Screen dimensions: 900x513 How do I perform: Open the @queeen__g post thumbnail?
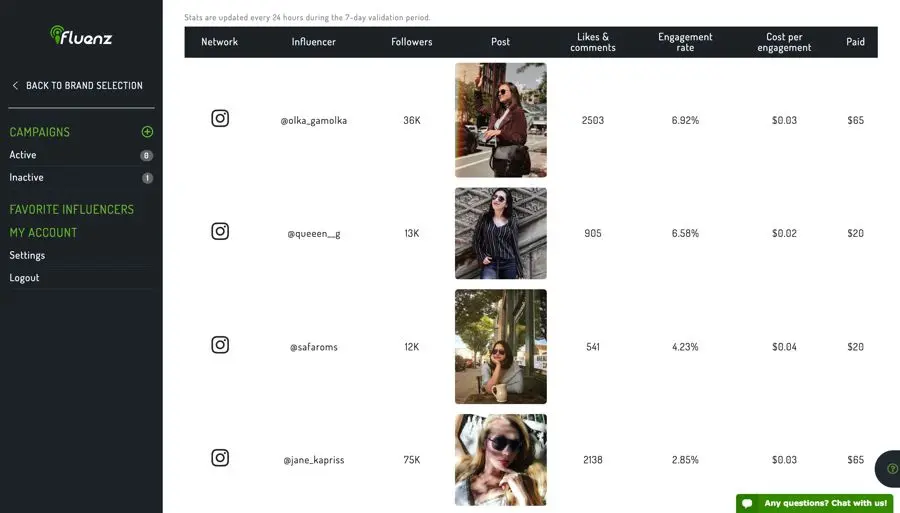(x=500, y=233)
